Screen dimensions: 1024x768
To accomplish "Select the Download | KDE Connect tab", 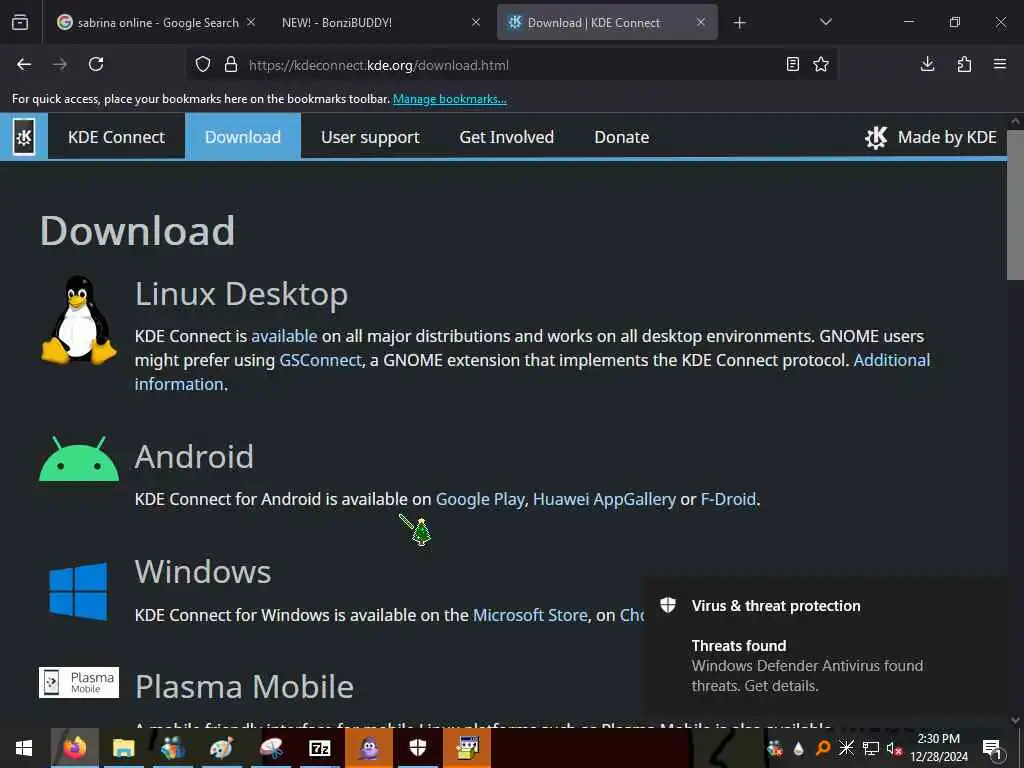I will click(607, 22).
